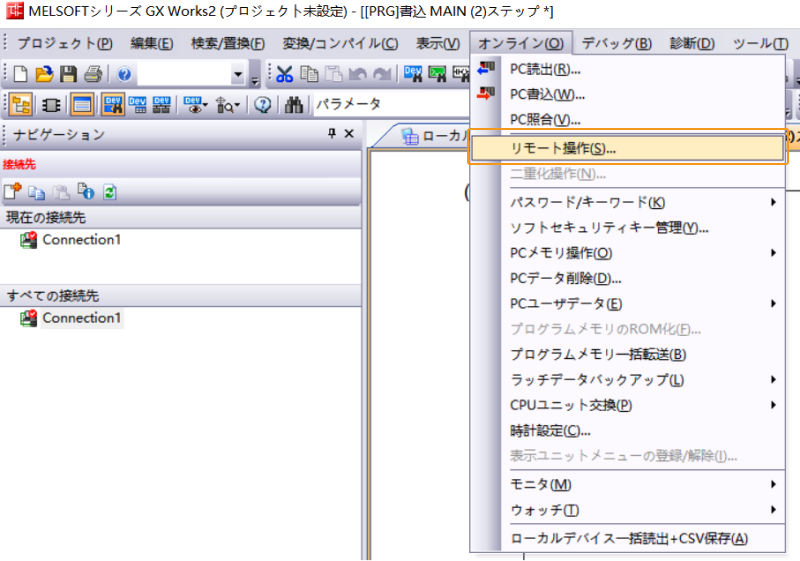800x561 pixels.
Task: Click the パラメータ search input field
Action: pyautogui.click(x=391, y=105)
